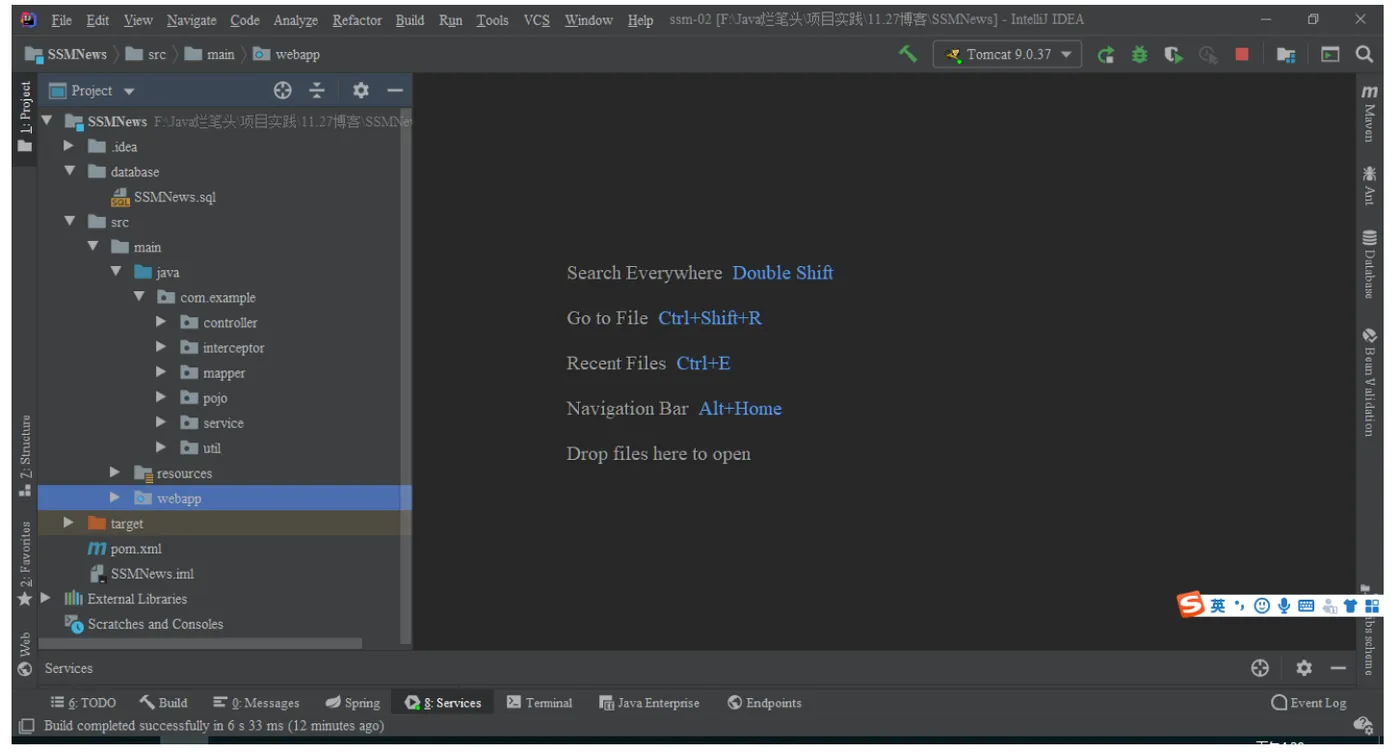This screenshot has width=1400, height=753.
Task: Expand the mapper package
Action: click(x=161, y=372)
